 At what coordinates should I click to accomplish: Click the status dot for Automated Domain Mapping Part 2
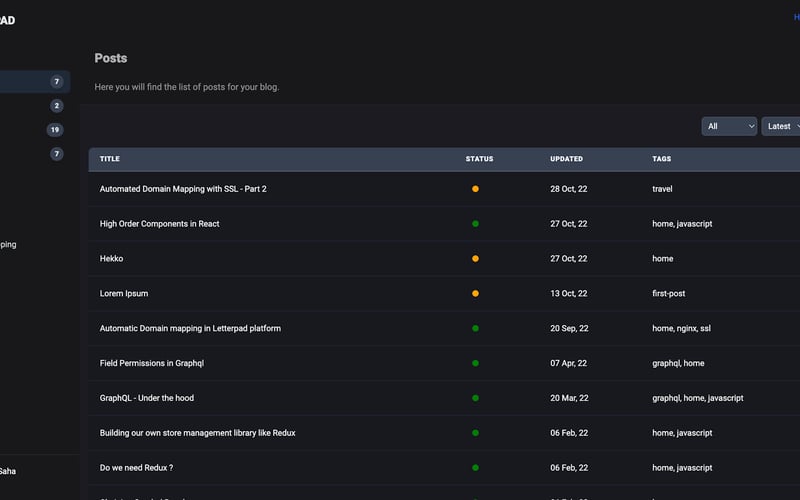(475, 189)
